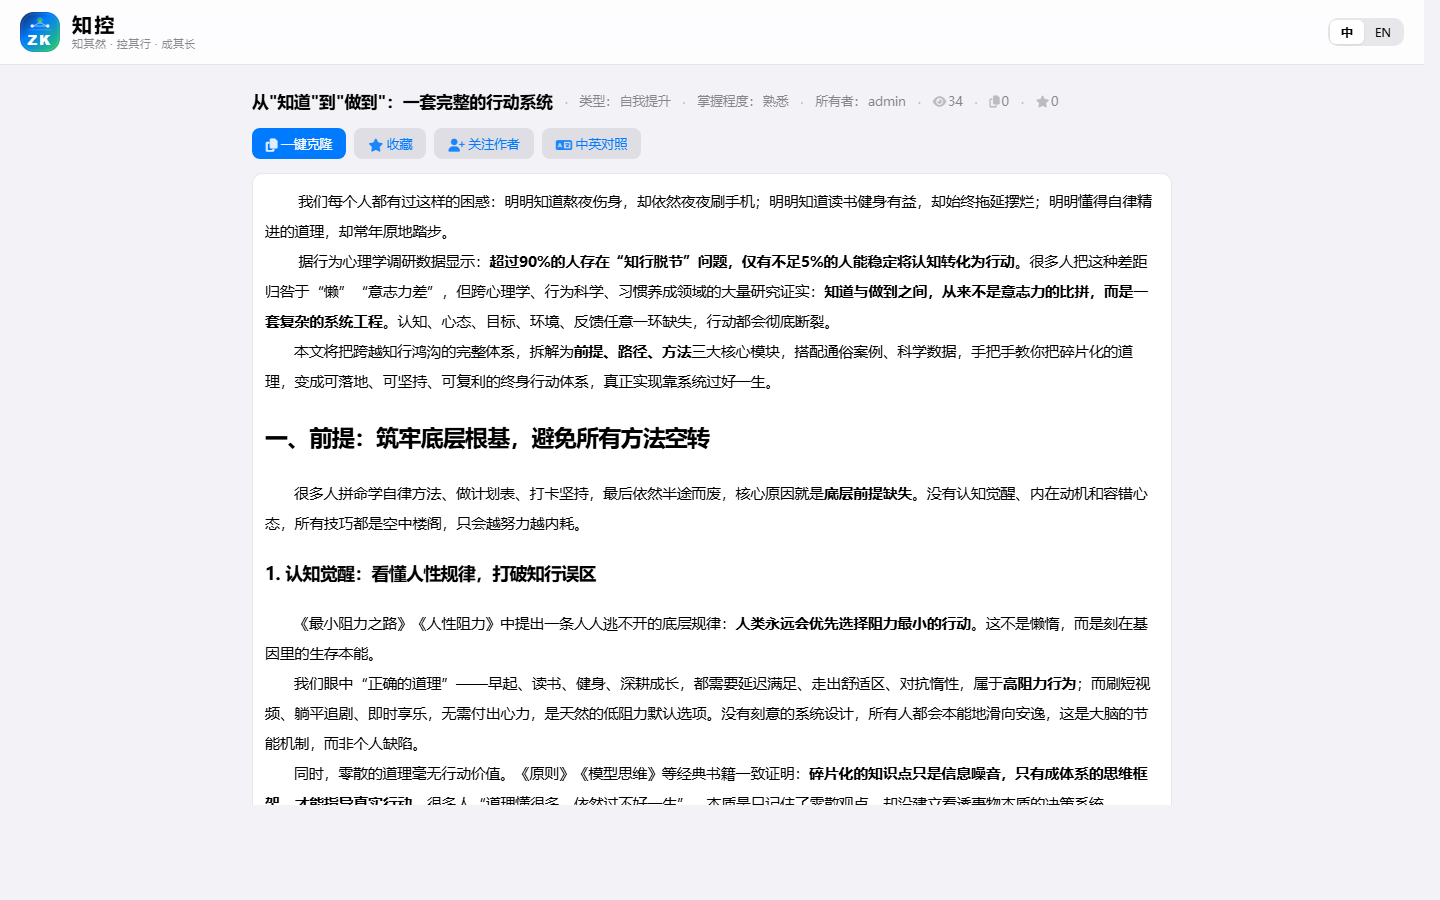The height and width of the screenshot is (900, 1440).
Task: Click the 类型: 自我提升 label
Action: [625, 101]
